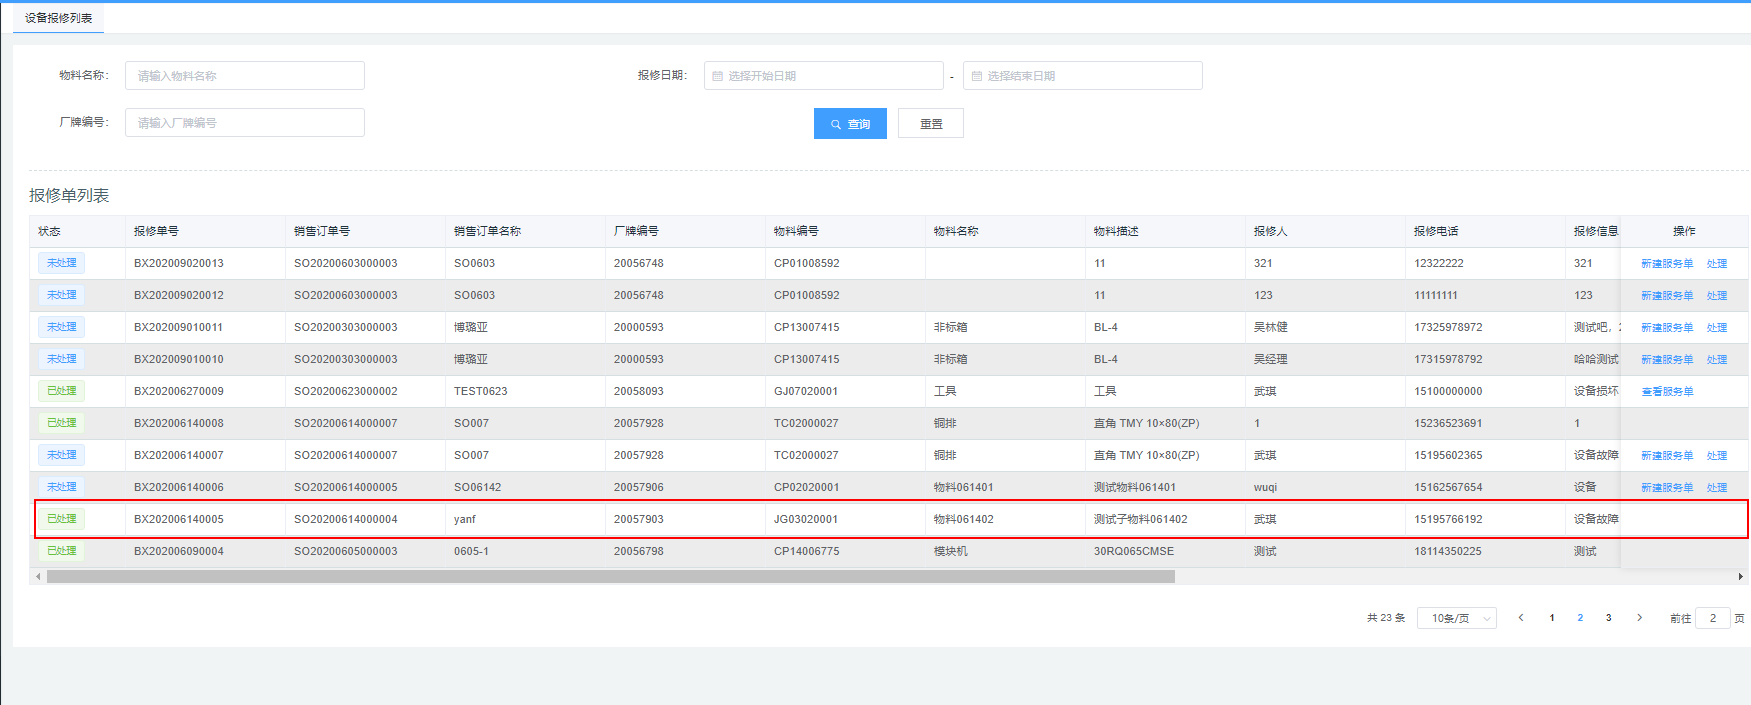
Task: Go to next page with right arrow
Action: (1639, 618)
